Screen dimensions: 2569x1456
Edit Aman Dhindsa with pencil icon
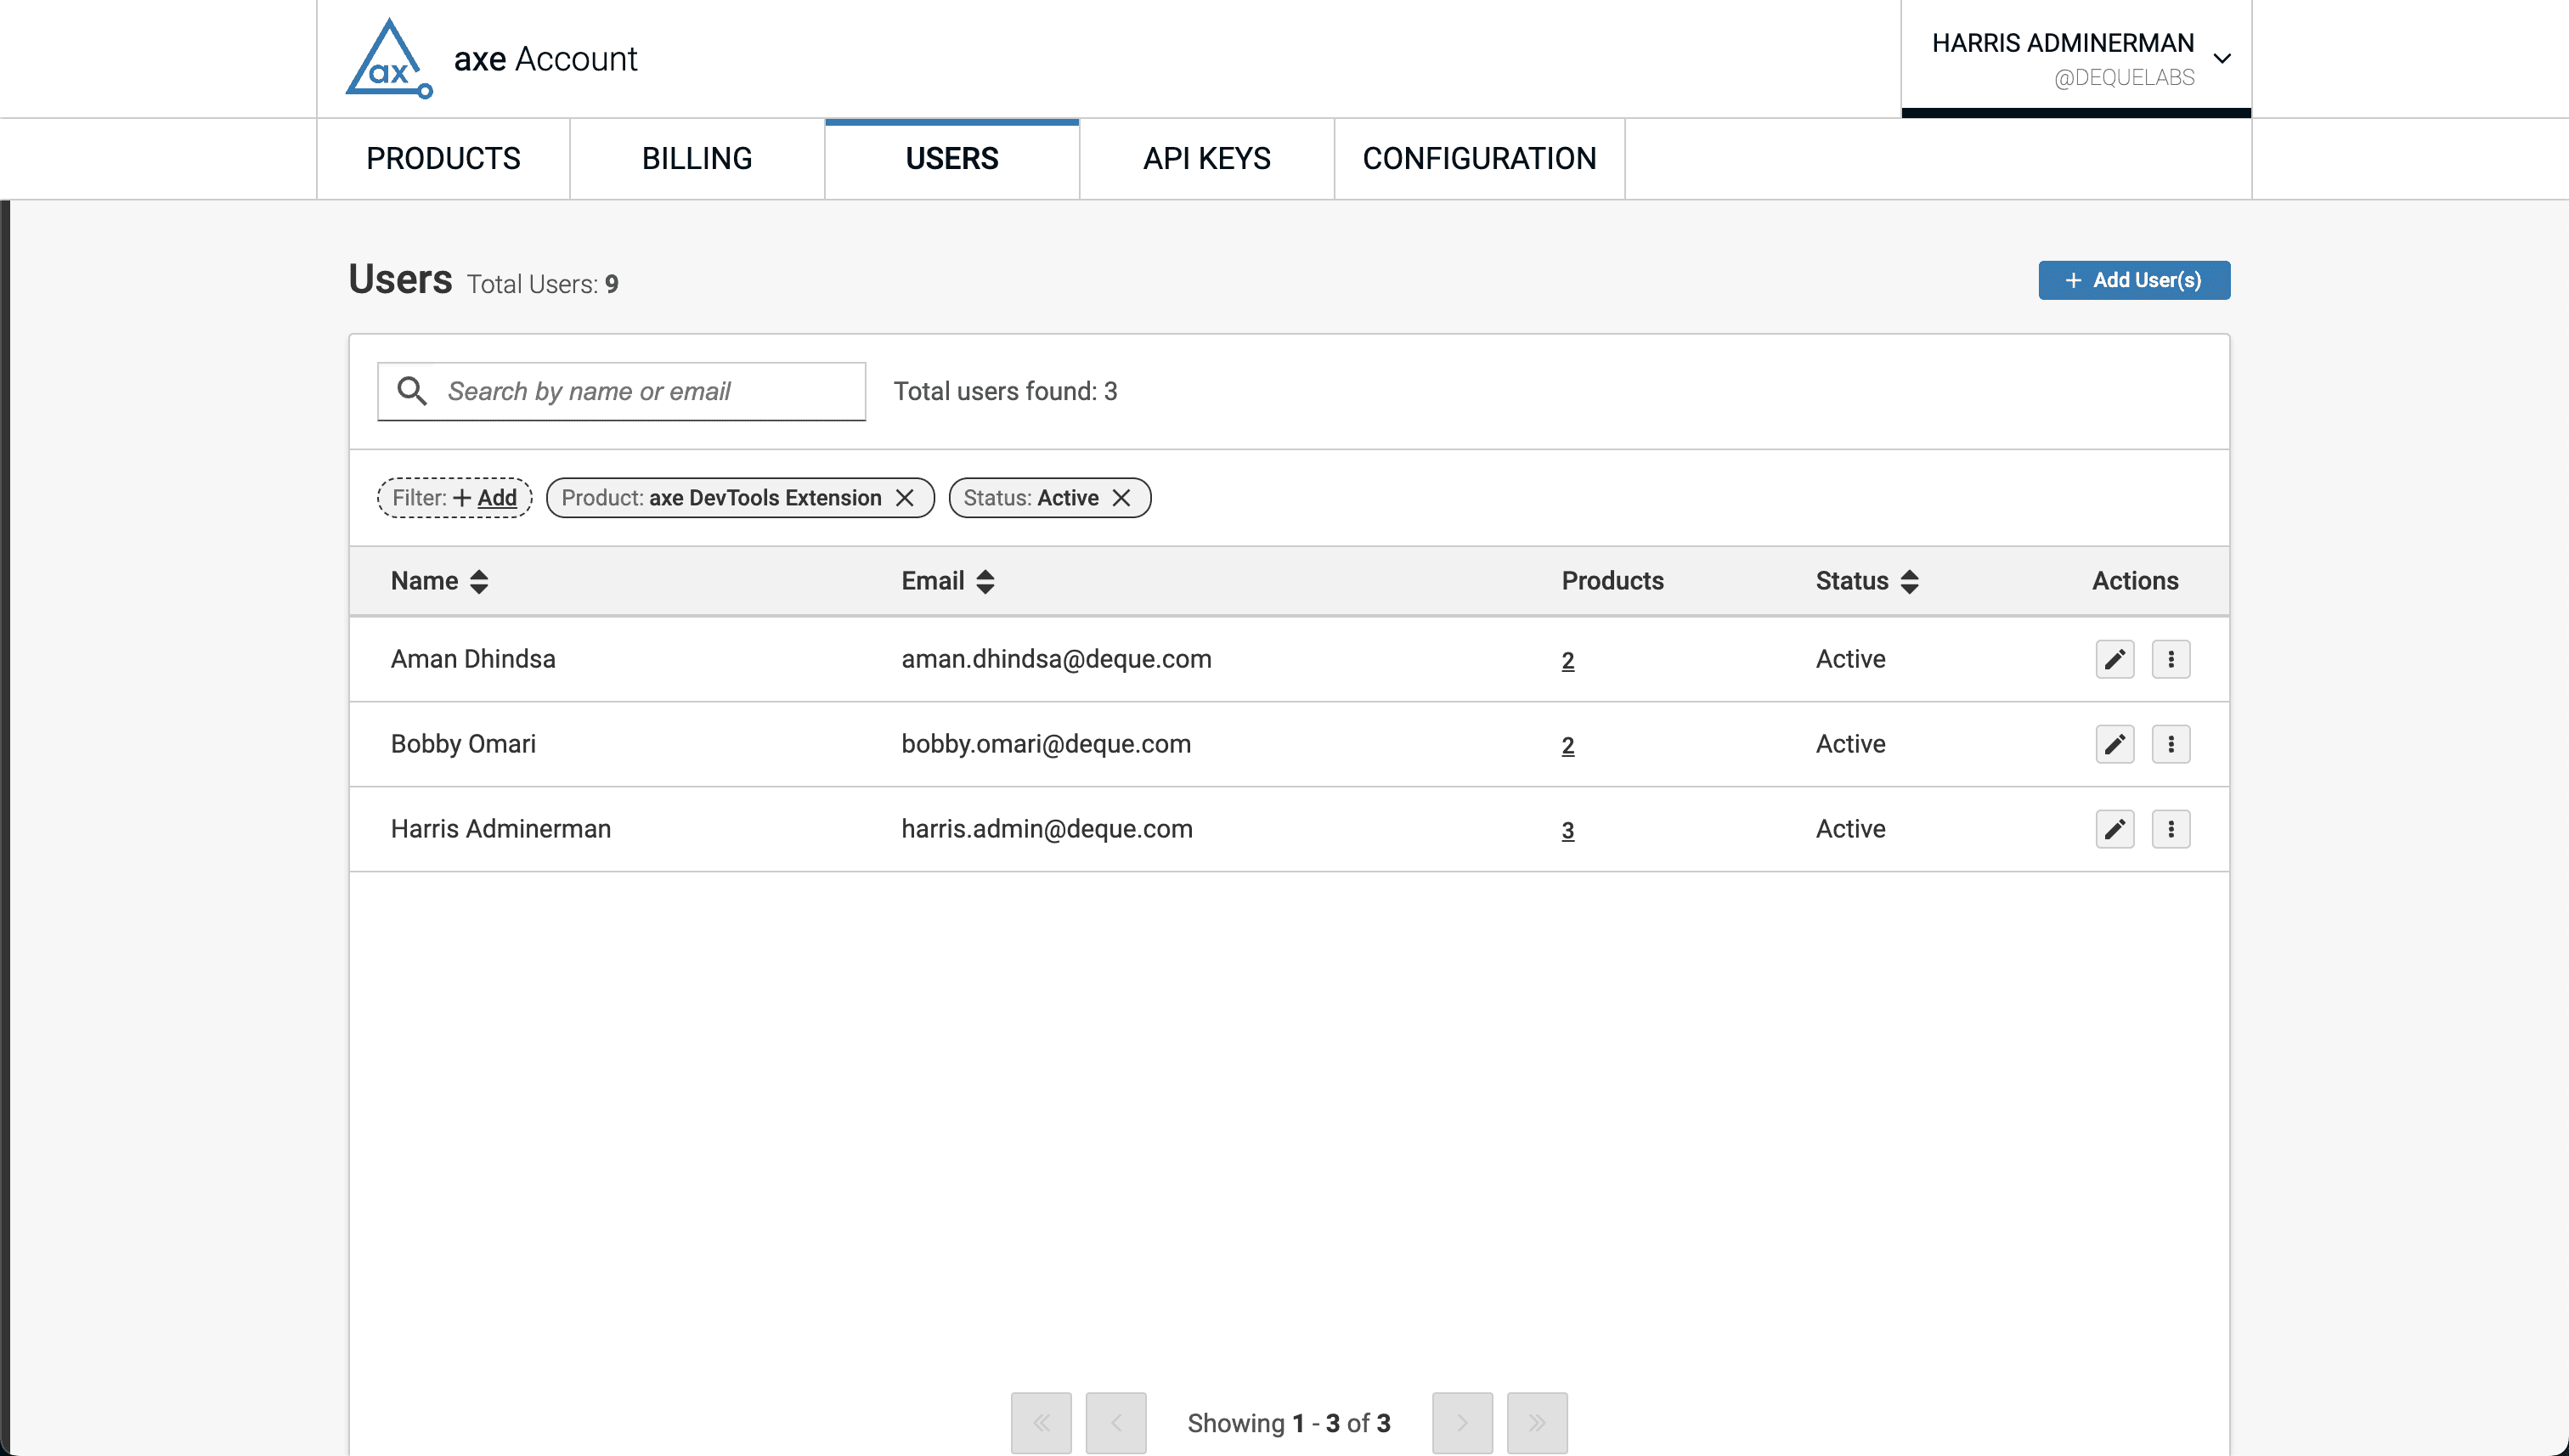(2114, 659)
